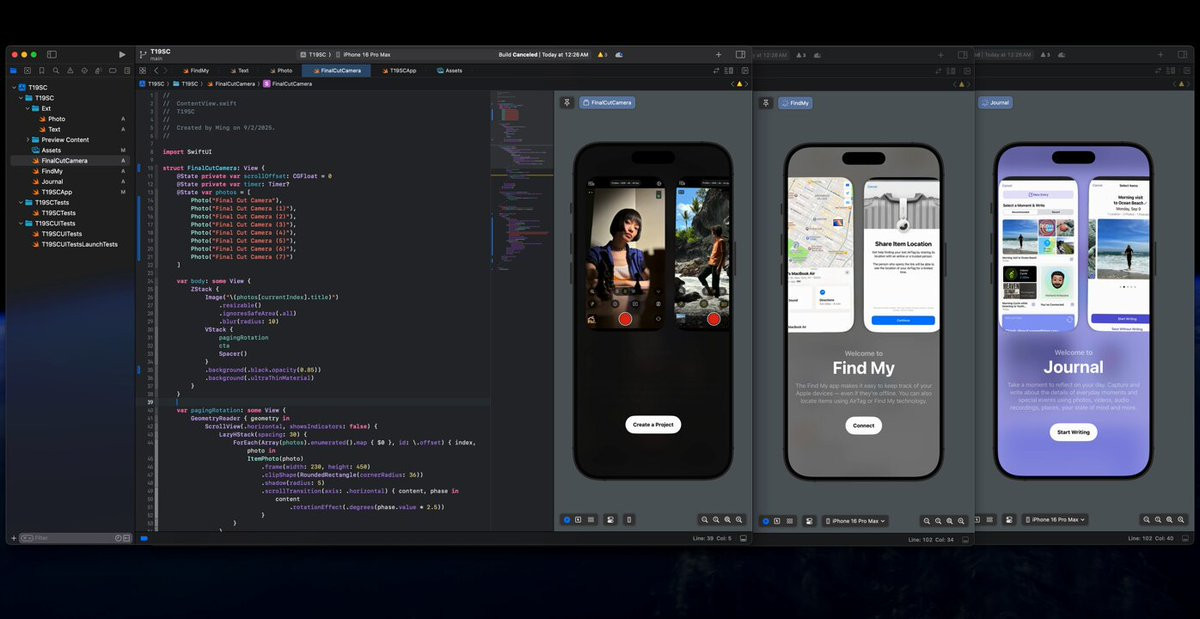This screenshot has width=1200, height=619.
Task: Tap Connect in the Find My preview
Action: pyautogui.click(x=864, y=425)
